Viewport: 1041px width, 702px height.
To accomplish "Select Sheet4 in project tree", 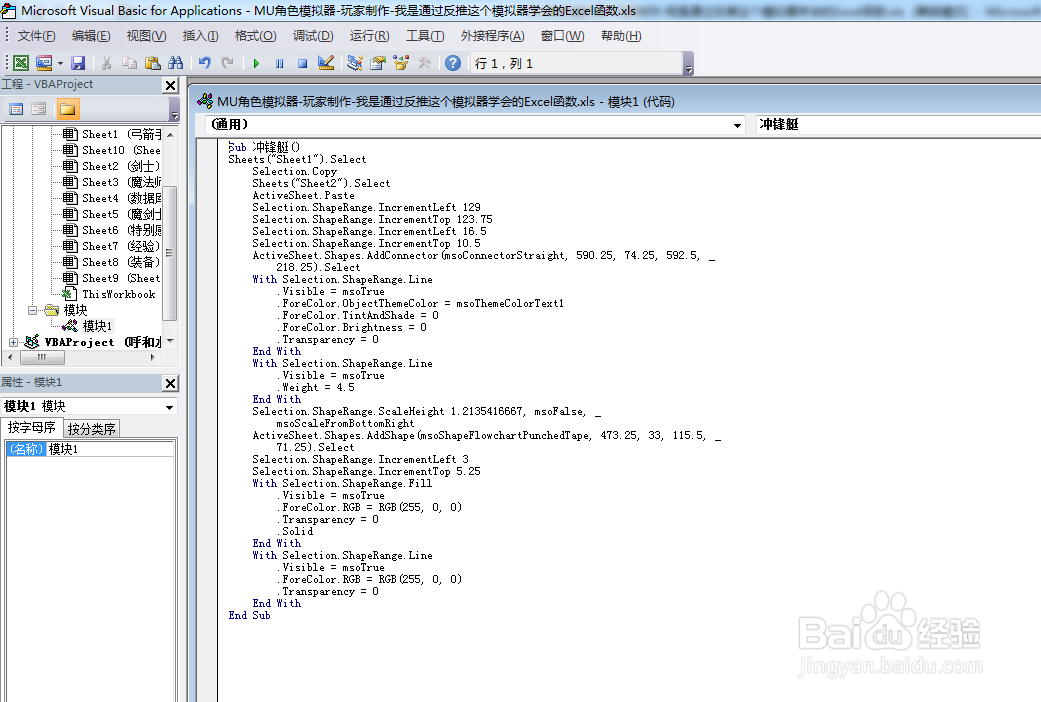I will 112,198.
